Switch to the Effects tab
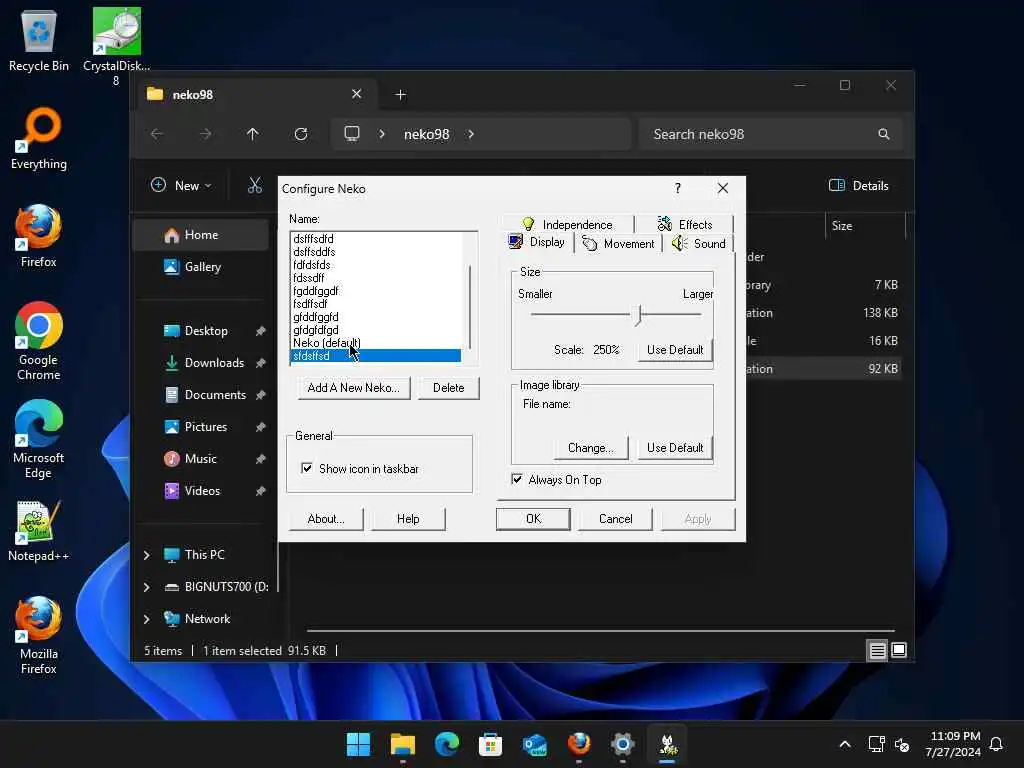1024x768 pixels. point(684,224)
